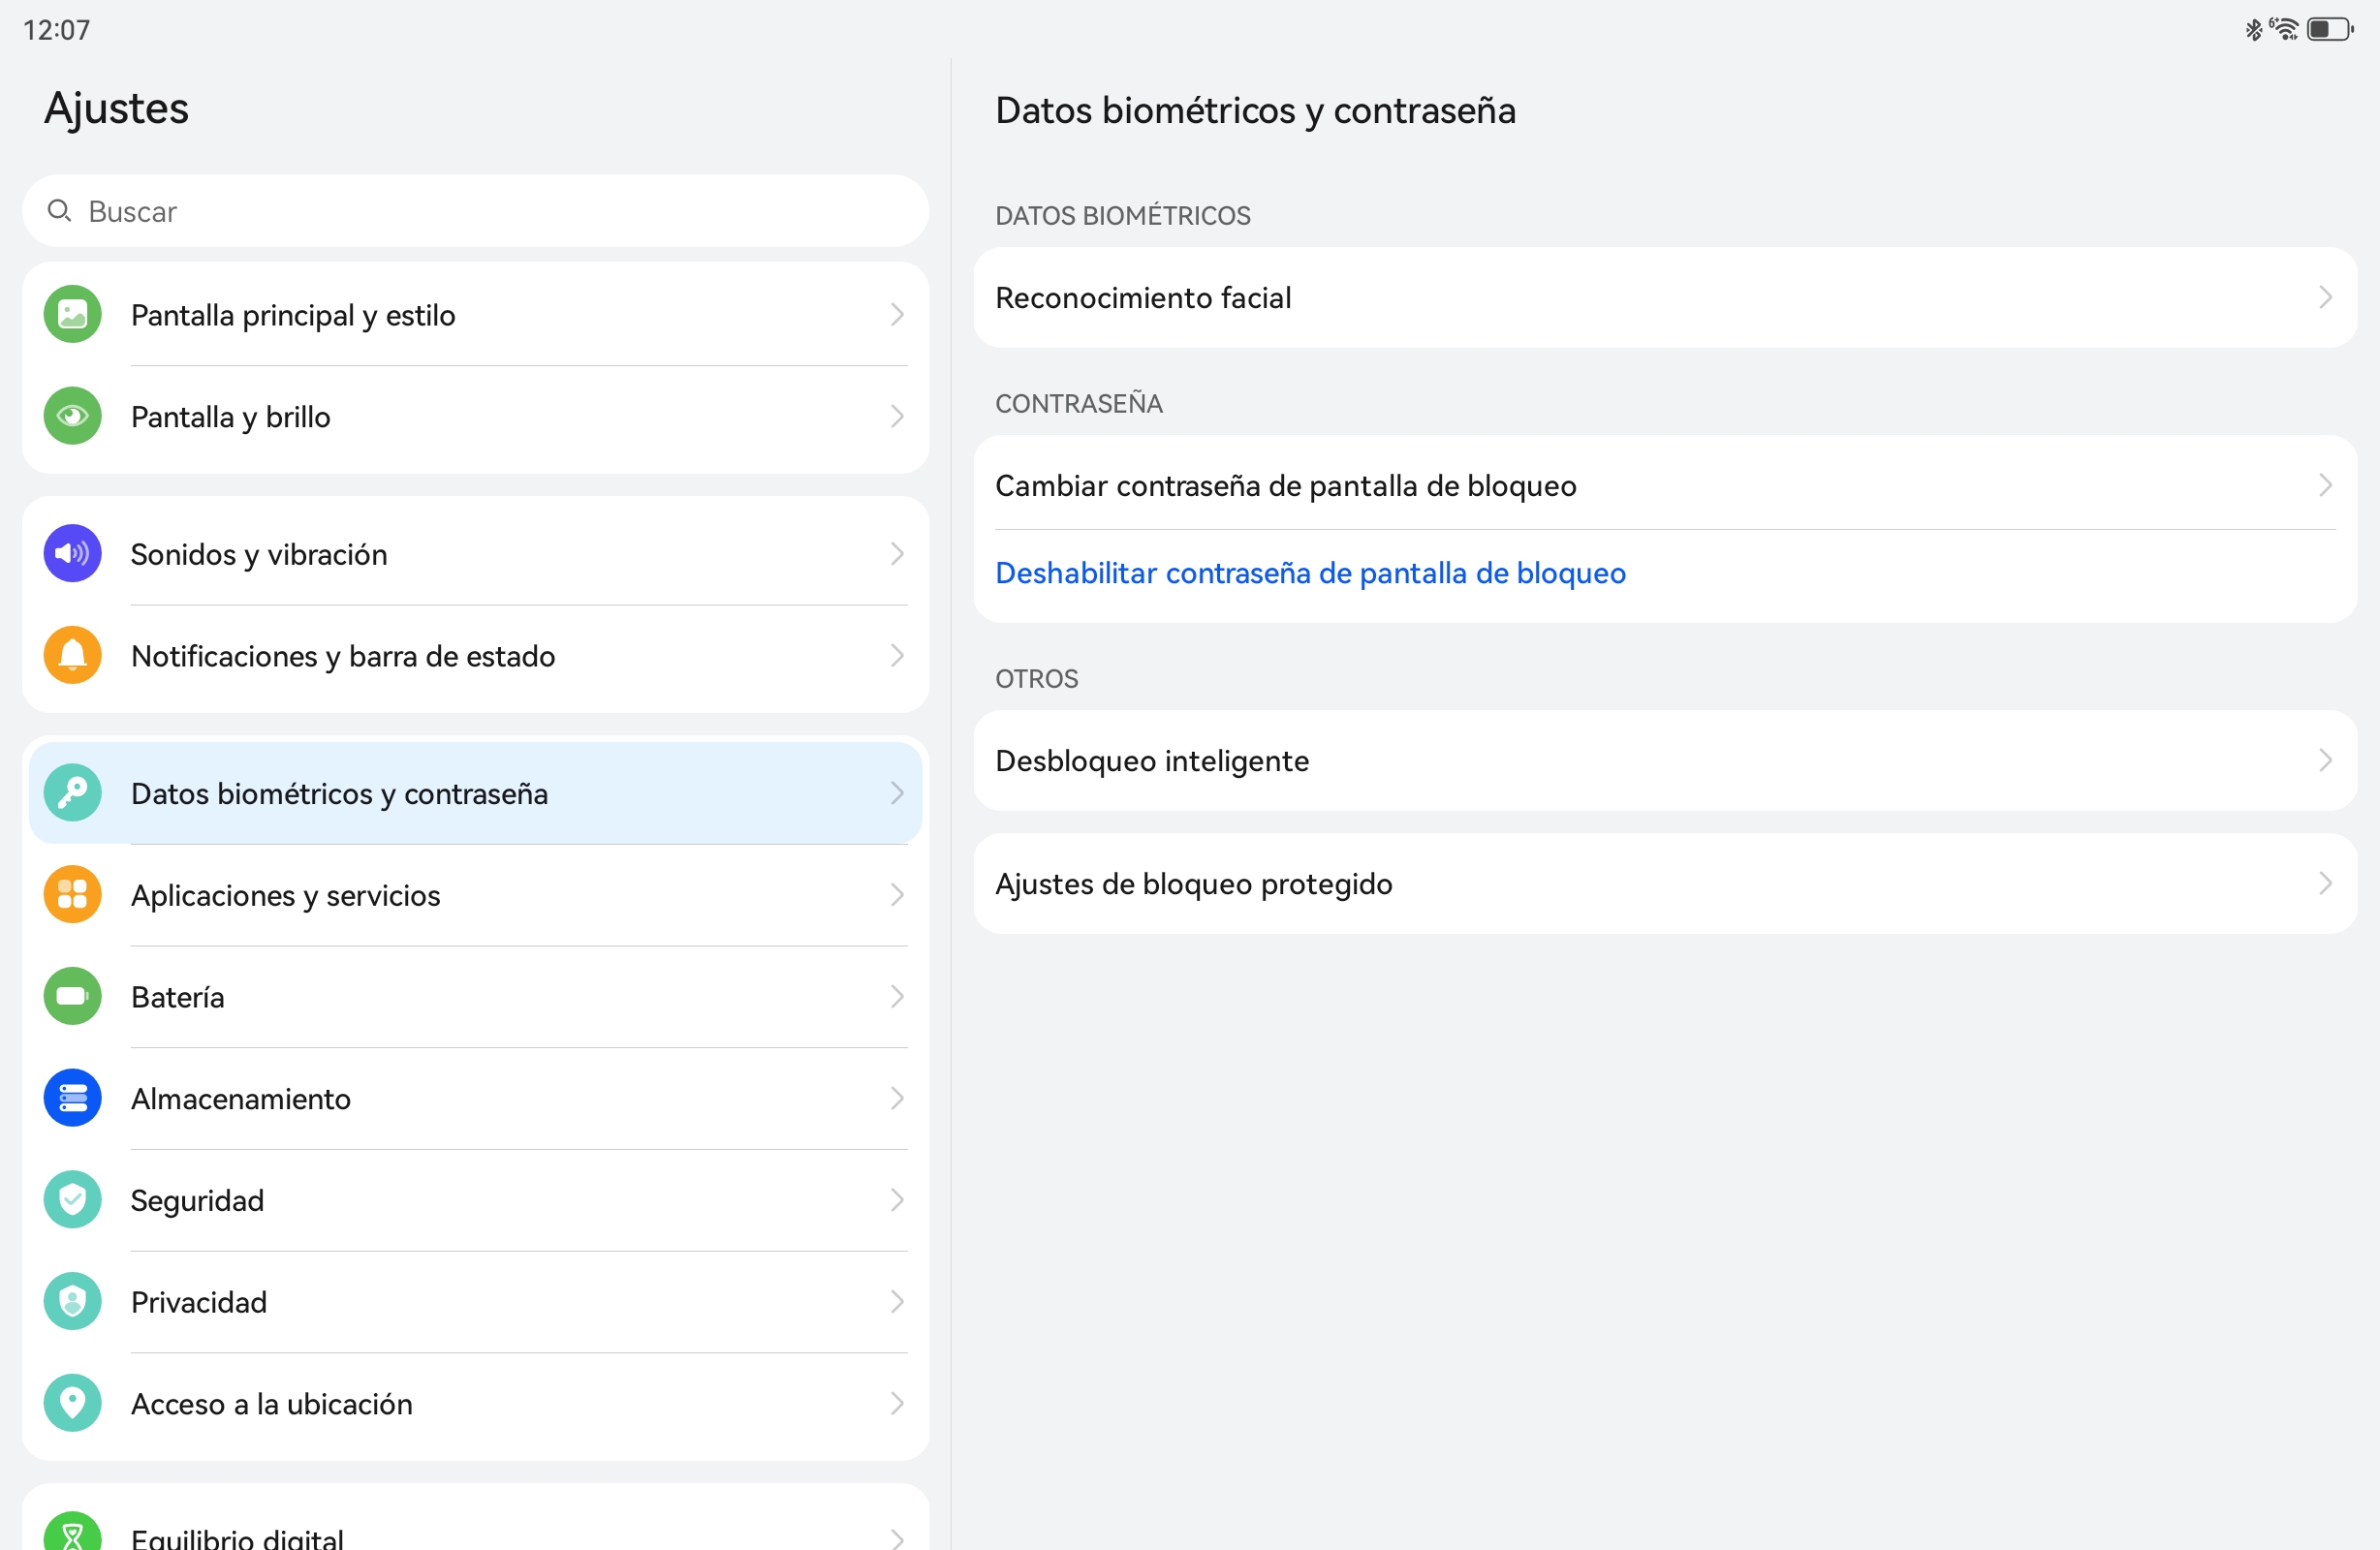Click the green Pantalla principal y estilo icon

[72, 315]
